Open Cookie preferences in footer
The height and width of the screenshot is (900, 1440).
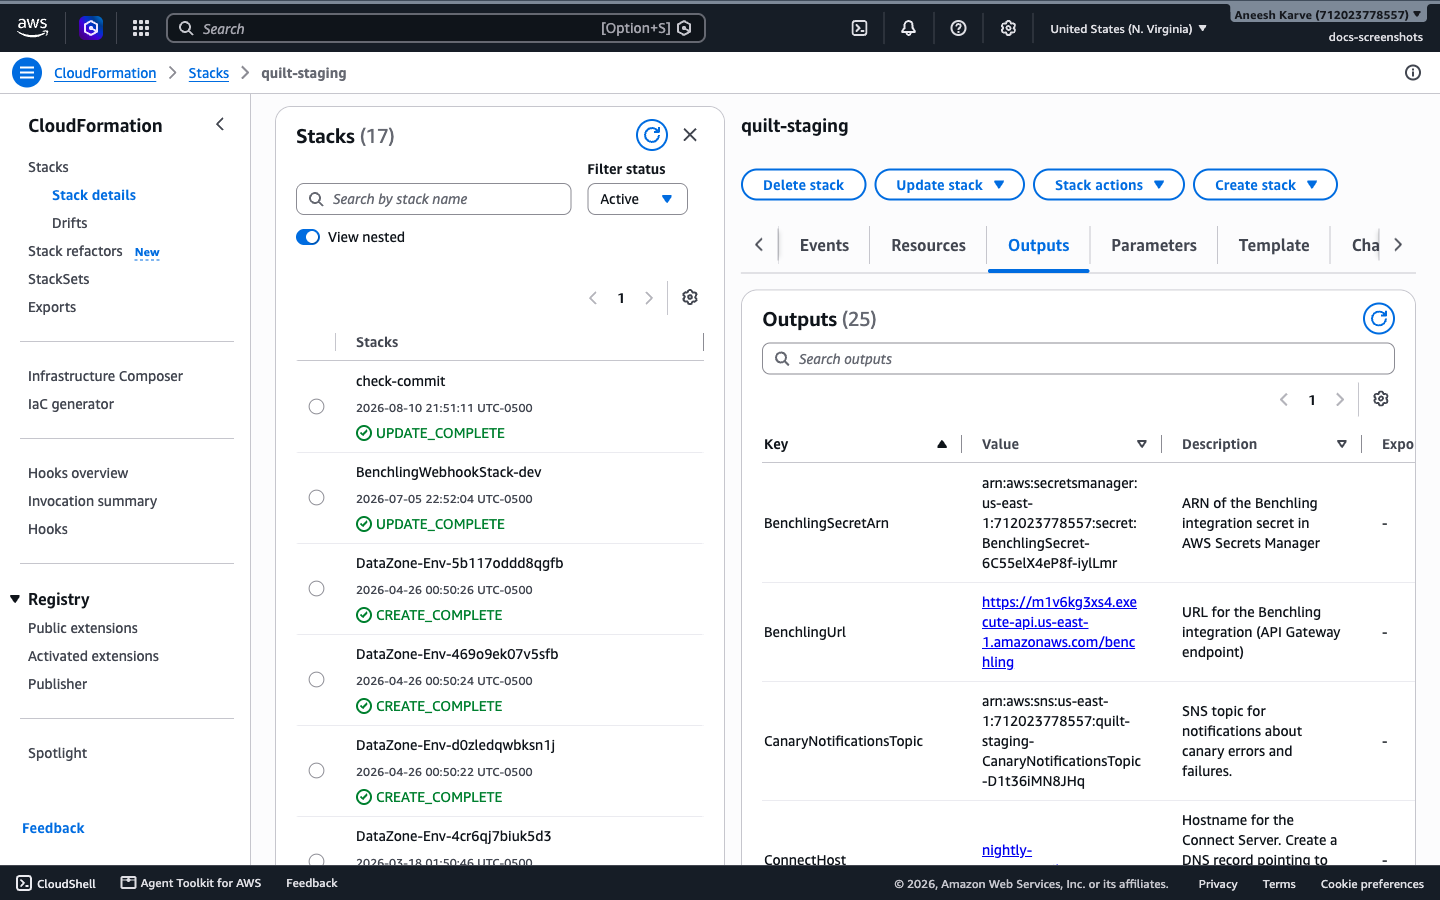(1372, 884)
